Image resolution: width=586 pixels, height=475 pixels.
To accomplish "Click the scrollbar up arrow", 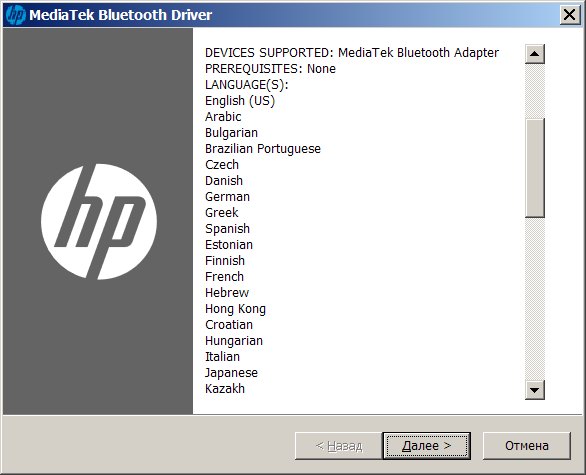I will pyautogui.click(x=534, y=54).
